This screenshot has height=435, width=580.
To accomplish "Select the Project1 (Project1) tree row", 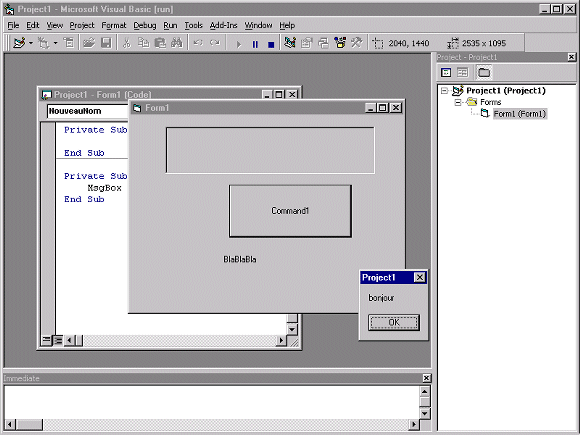I will click(506, 91).
